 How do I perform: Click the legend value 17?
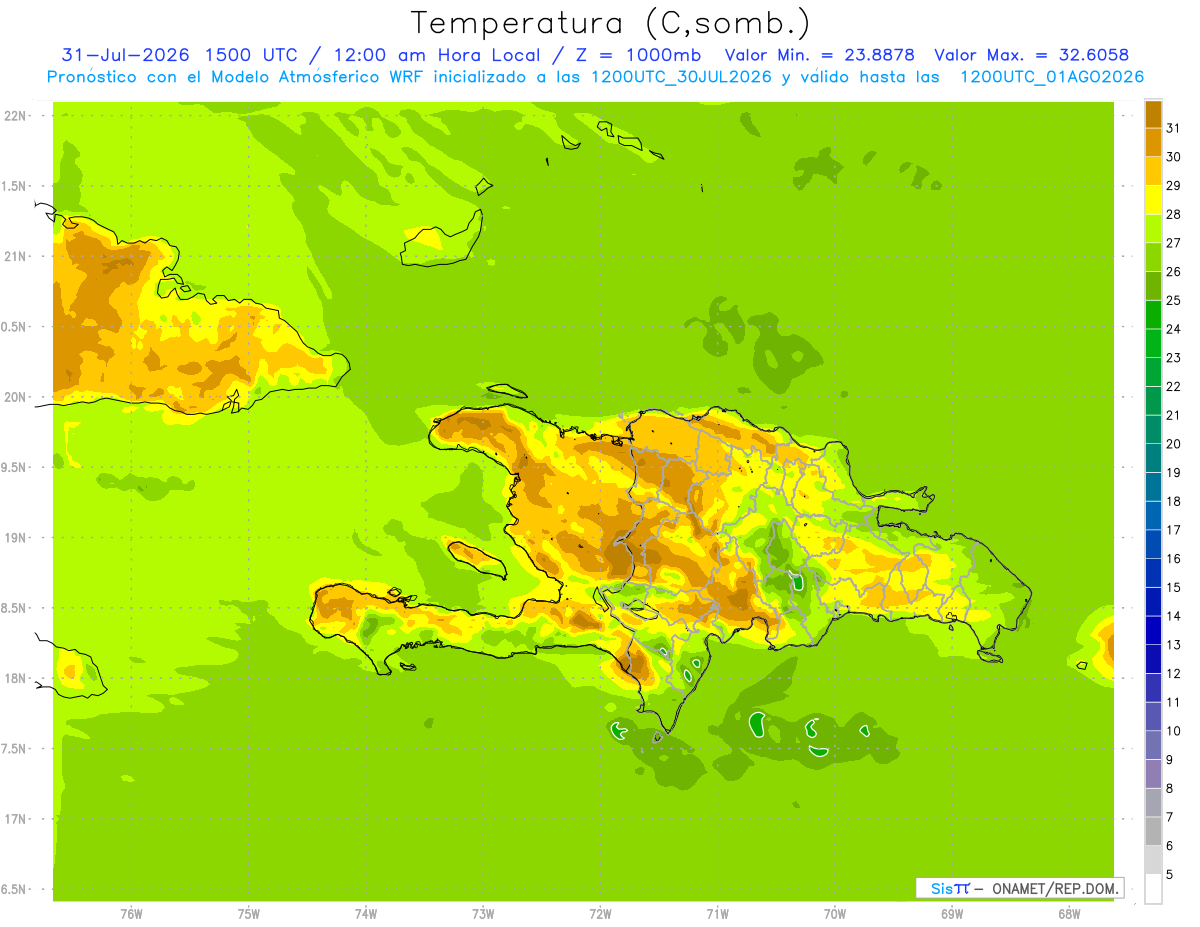[x=1173, y=530]
